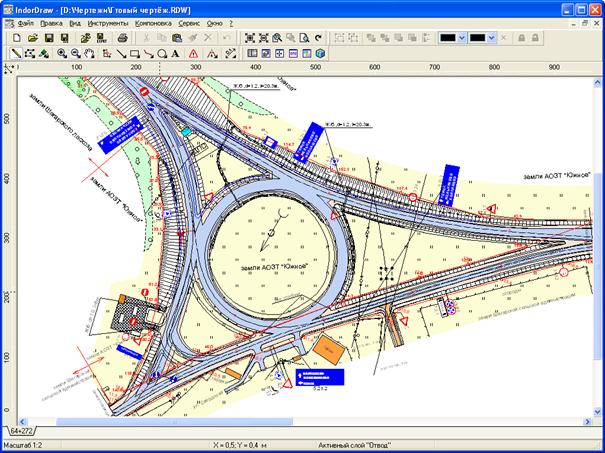This screenshot has width=605, height=453.
Task: Choose the Rectangle drawing tool
Action: point(135,53)
